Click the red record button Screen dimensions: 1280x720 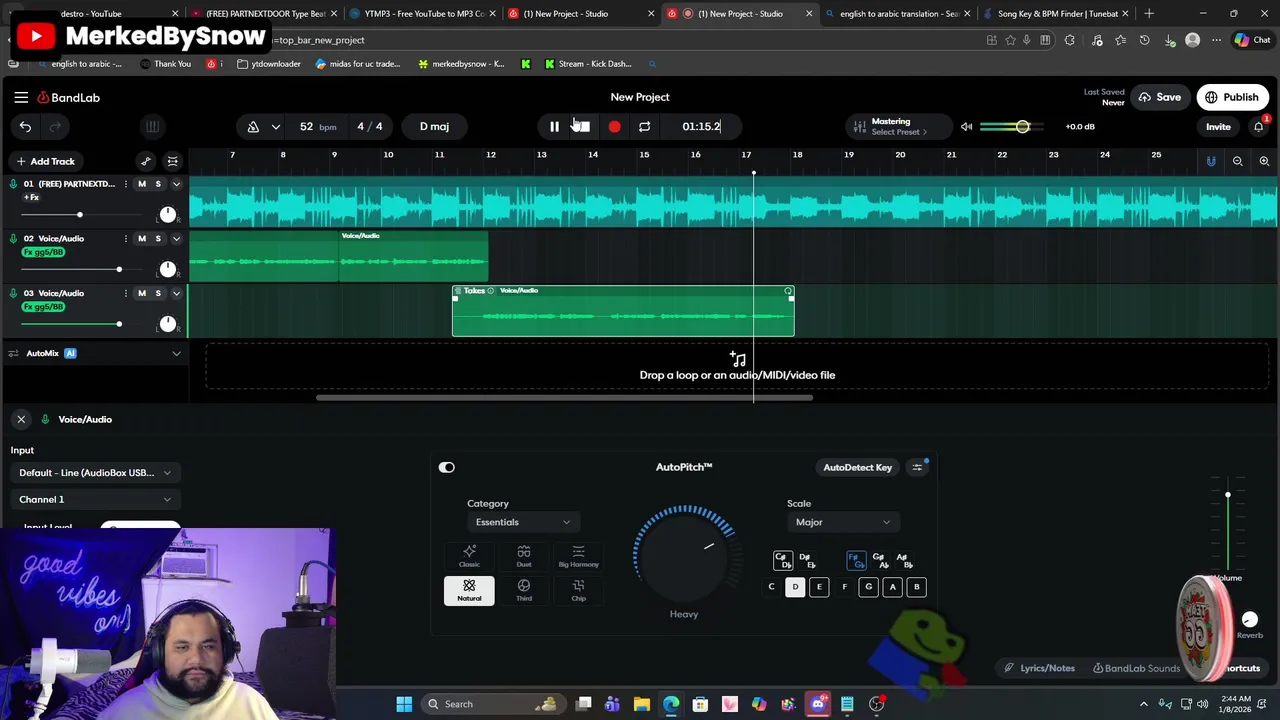tap(614, 126)
